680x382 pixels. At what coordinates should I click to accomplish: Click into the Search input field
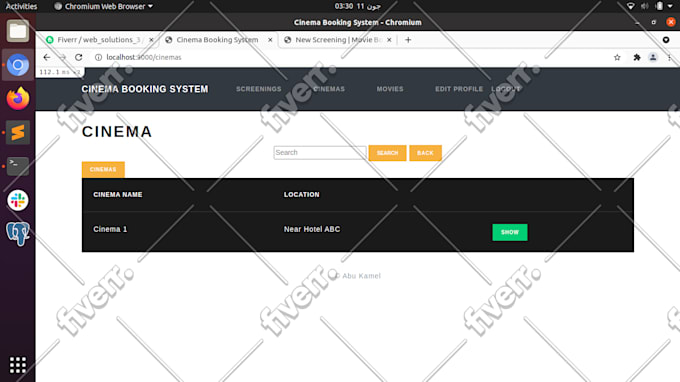click(x=320, y=153)
